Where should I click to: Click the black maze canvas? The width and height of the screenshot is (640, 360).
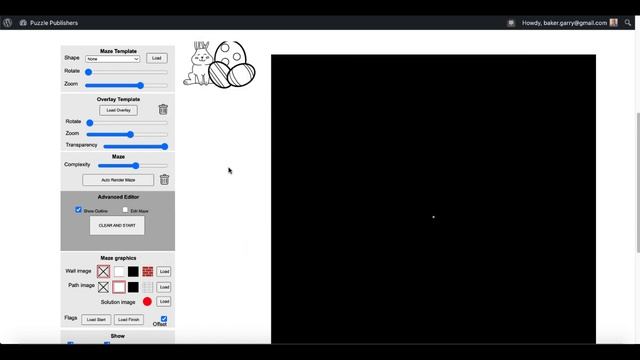(x=433, y=199)
